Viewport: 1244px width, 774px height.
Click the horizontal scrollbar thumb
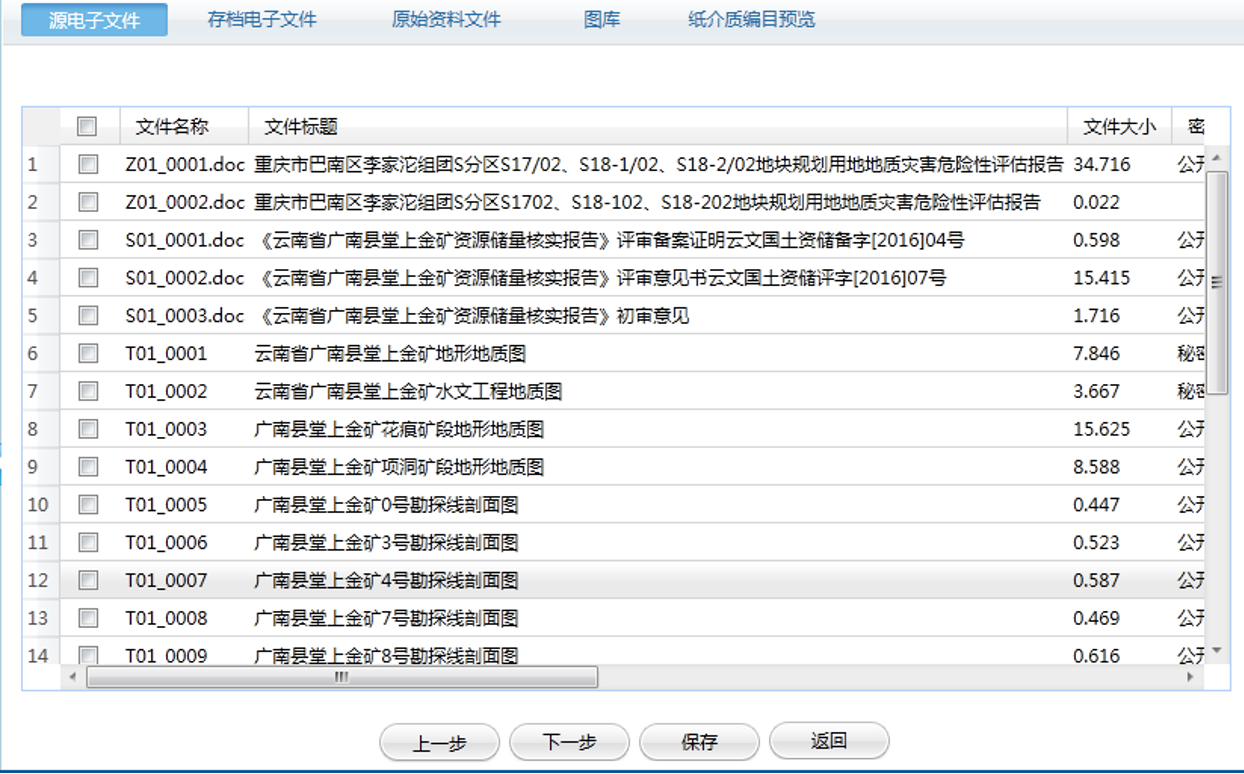click(x=342, y=677)
